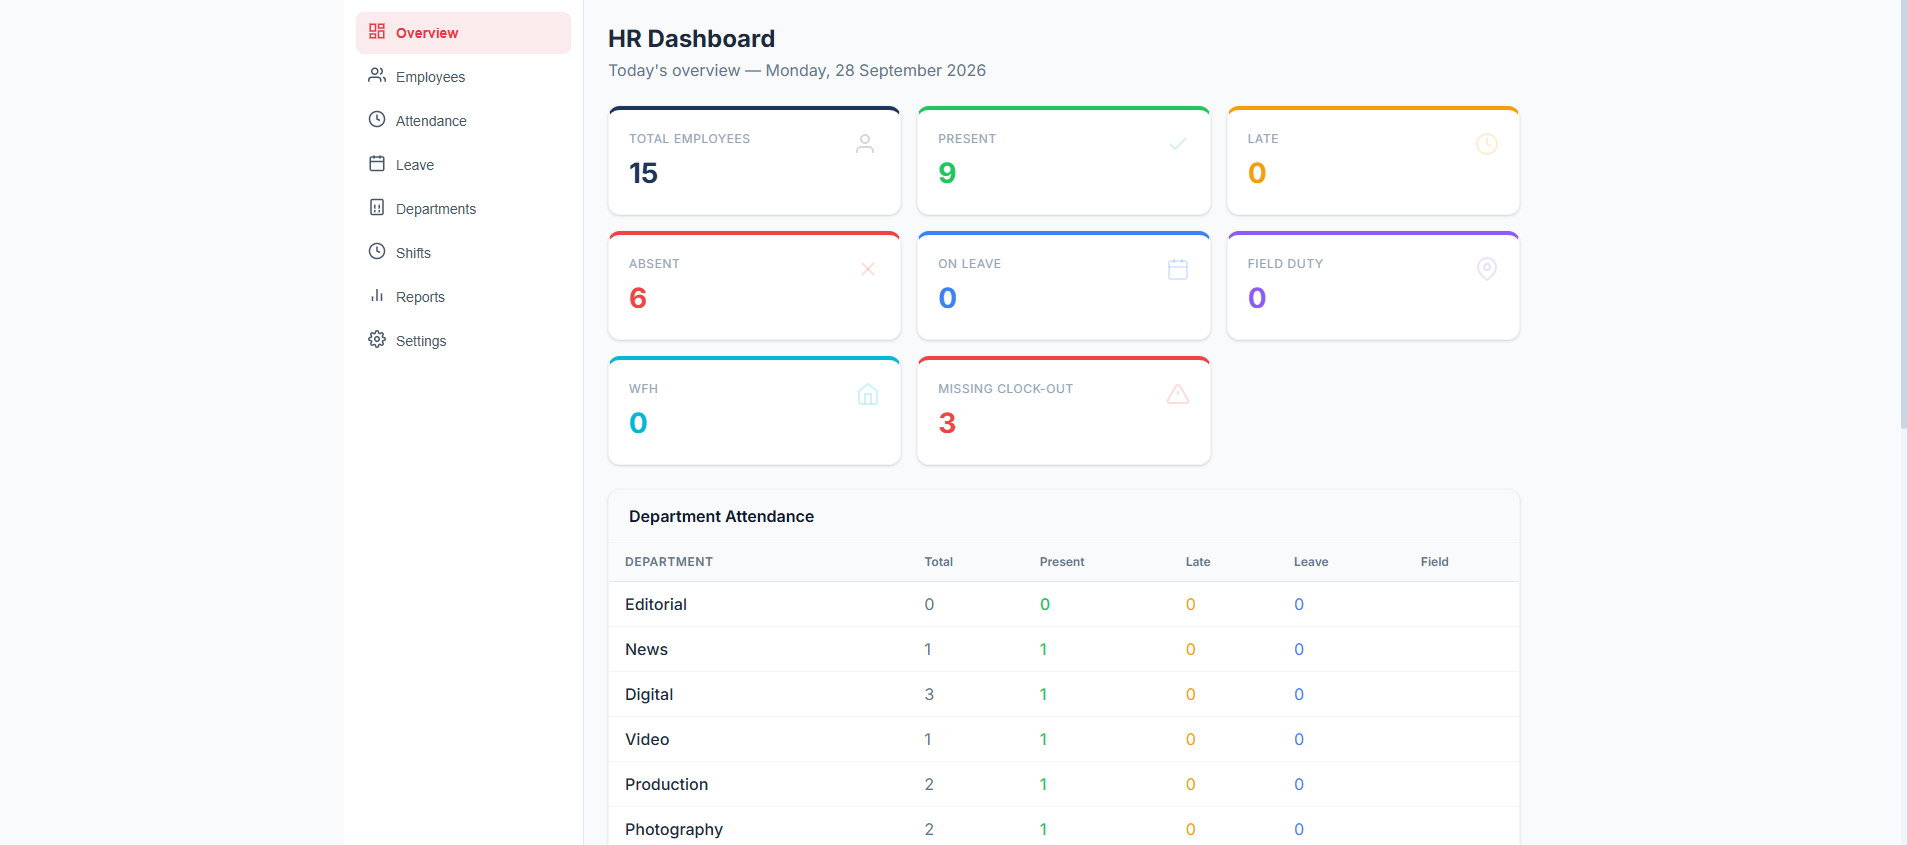
Task: Click the Reports bar chart icon
Action: tap(377, 296)
